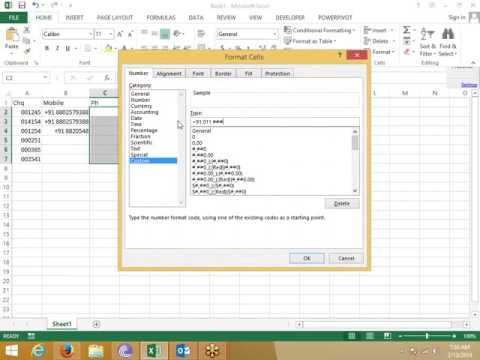
Task: Add a new sheet with plus icon
Action: pyautogui.click(x=96, y=324)
